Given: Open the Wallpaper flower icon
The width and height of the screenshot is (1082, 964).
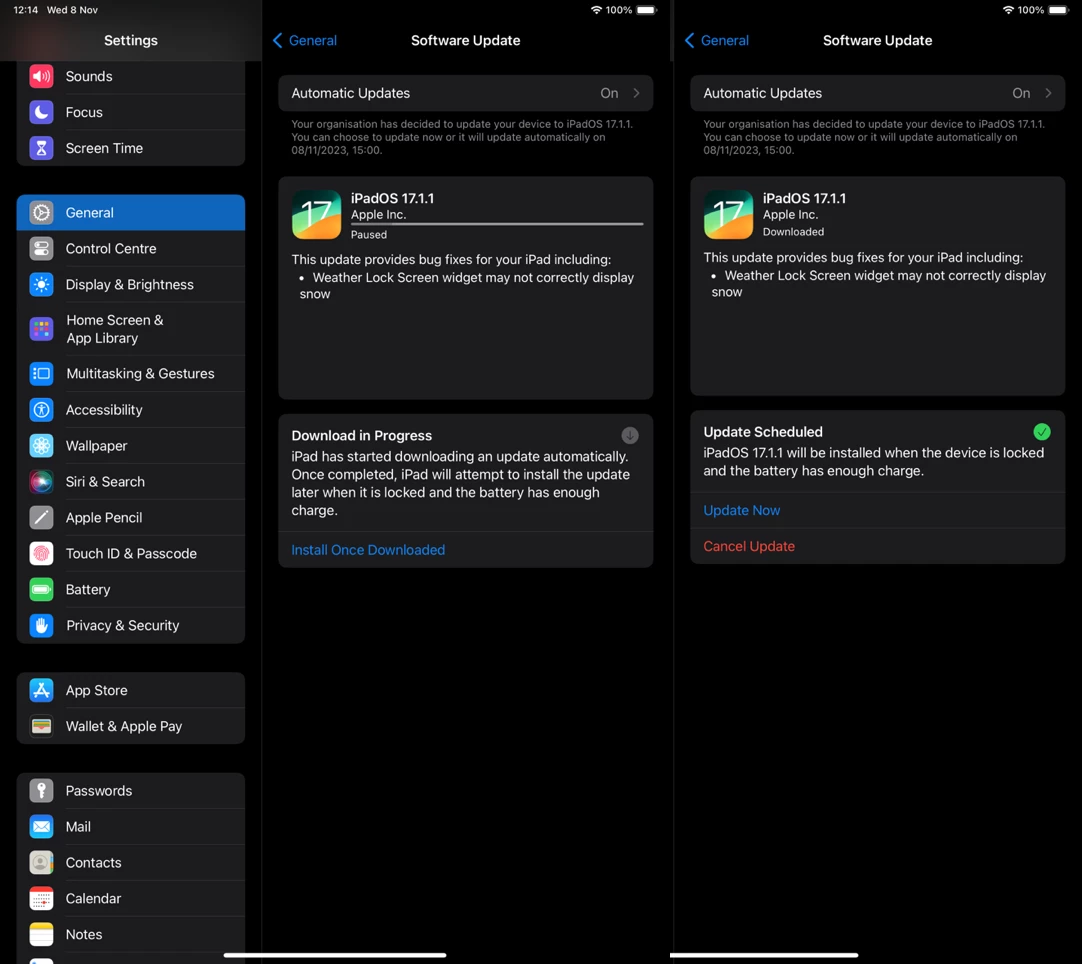Looking at the screenshot, I should pos(41,446).
